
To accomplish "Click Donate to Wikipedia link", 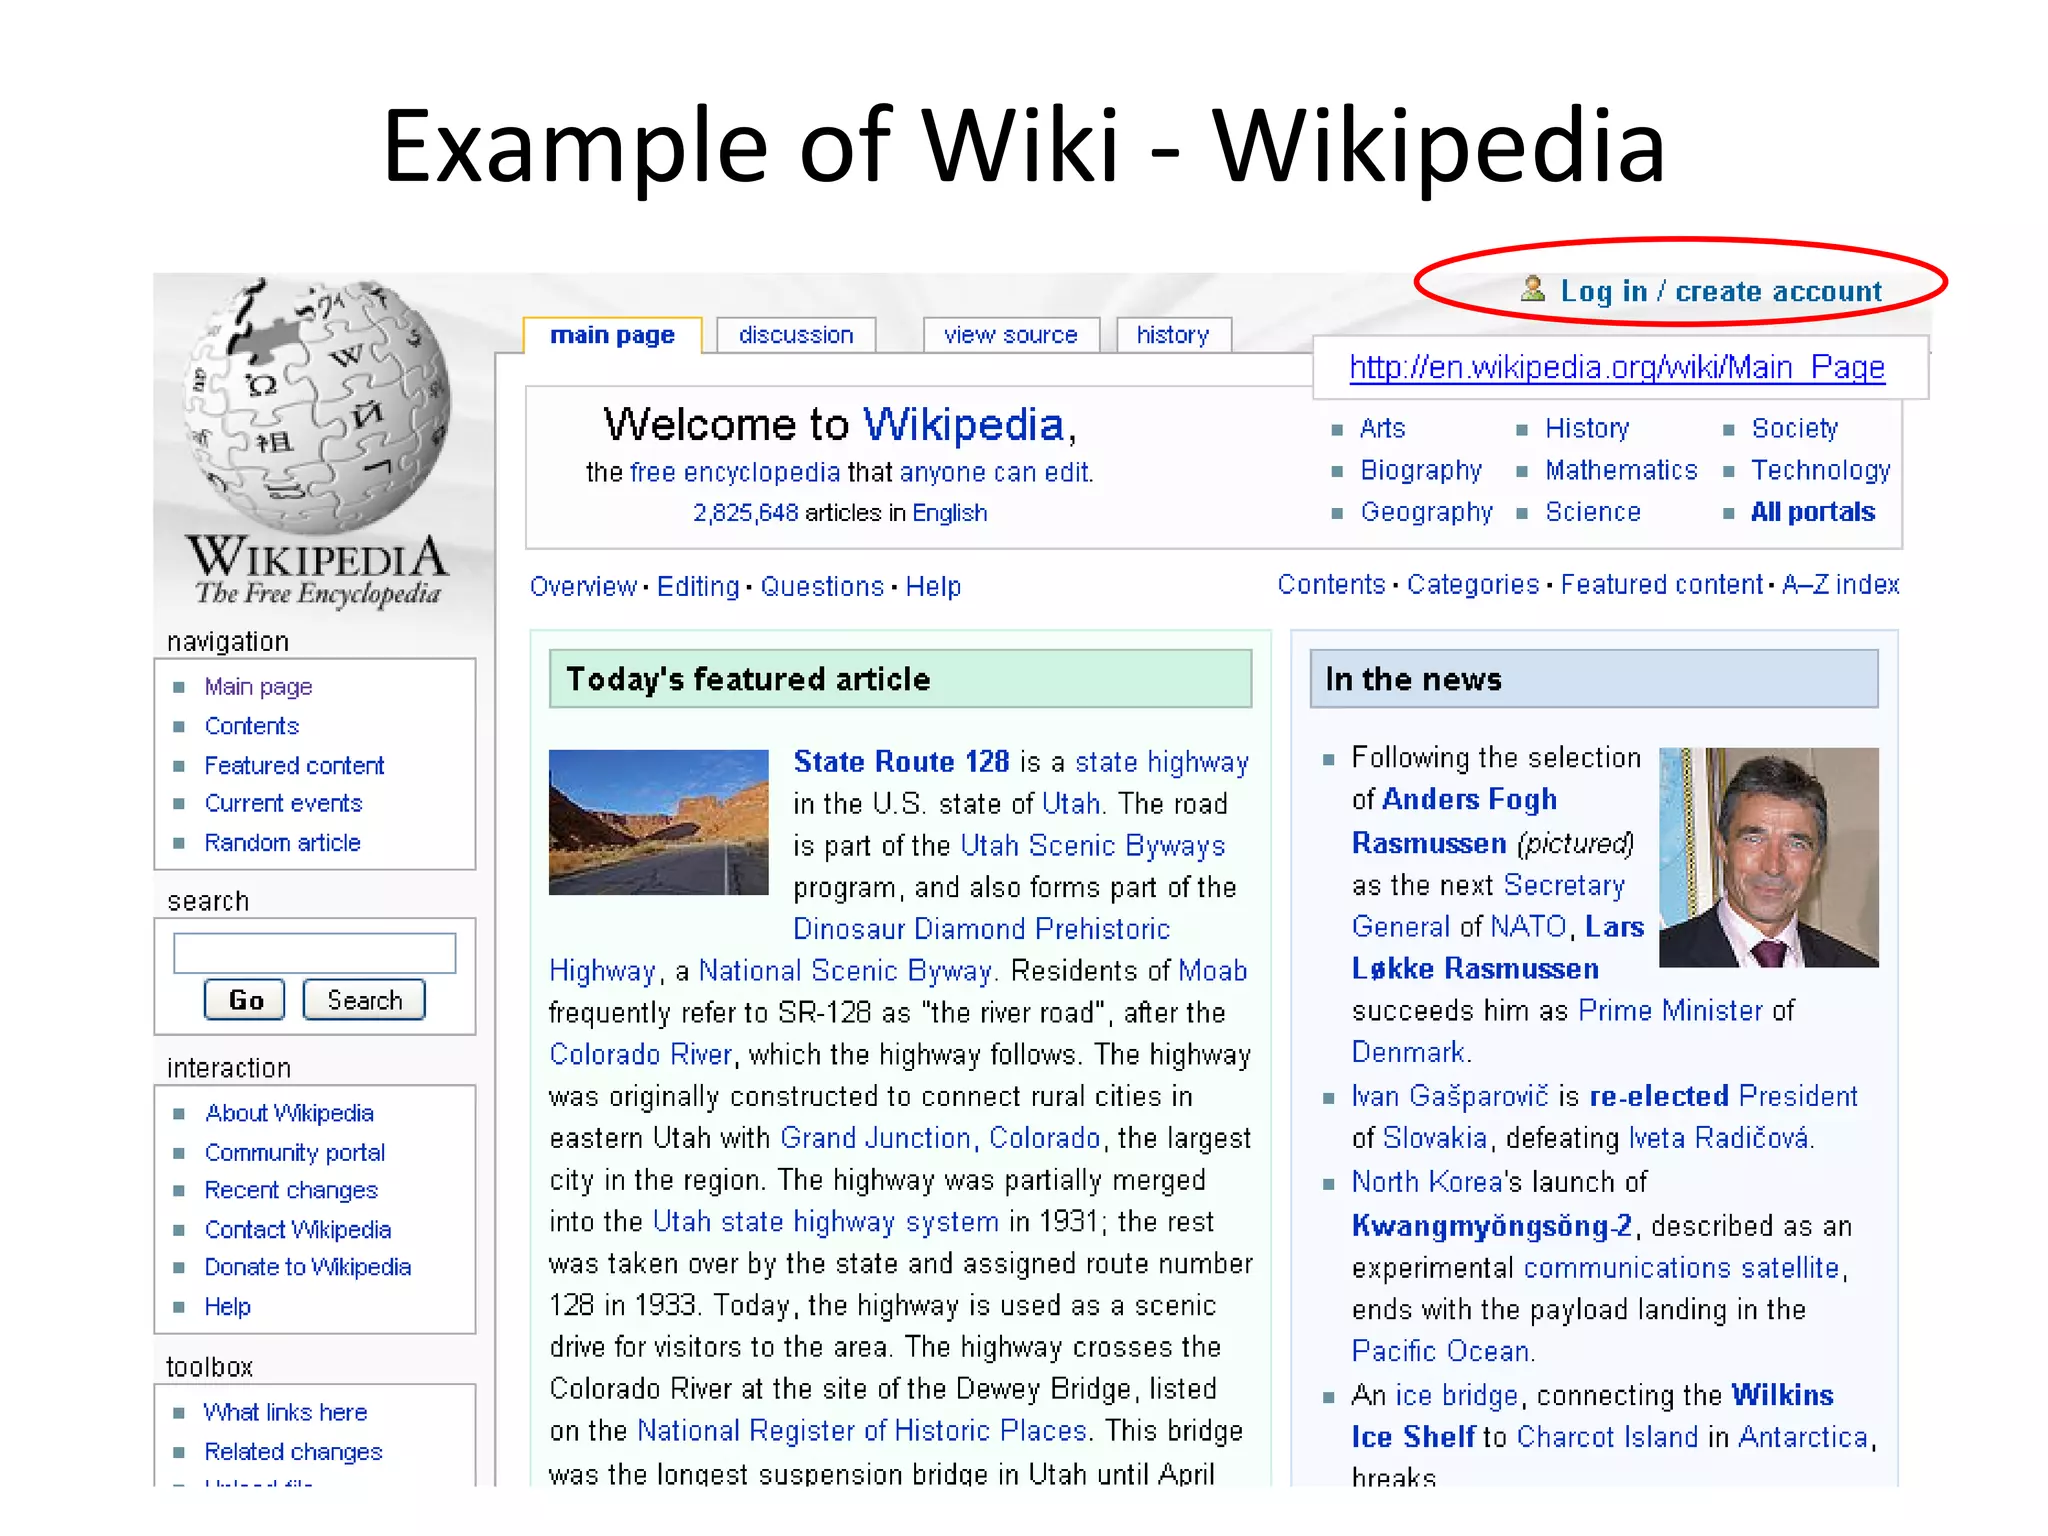I will tap(307, 1267).
